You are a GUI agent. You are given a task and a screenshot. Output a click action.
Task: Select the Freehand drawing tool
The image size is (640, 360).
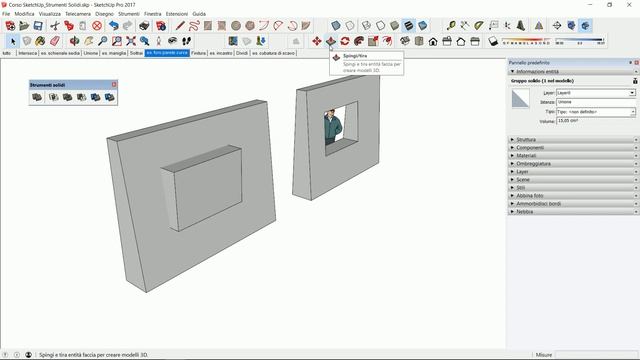[x=194, y=26]
